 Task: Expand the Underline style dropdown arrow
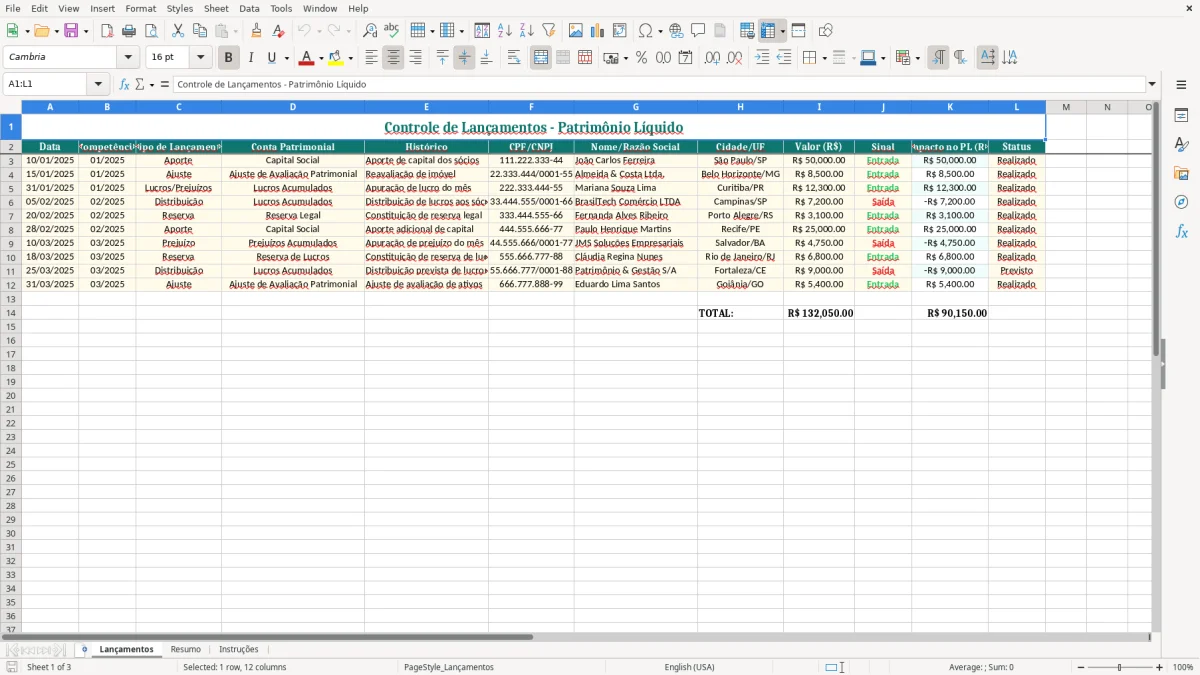[x=286, y=58]
